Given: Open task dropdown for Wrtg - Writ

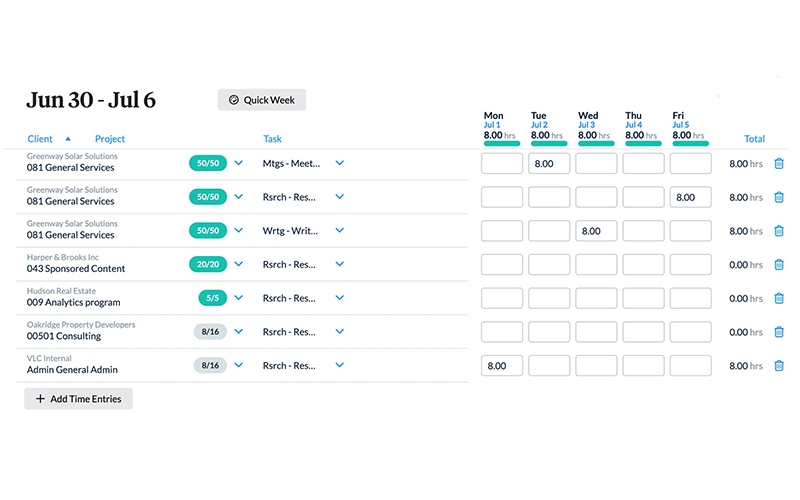Looking at the screenshot, I should [x=340, y=230].
